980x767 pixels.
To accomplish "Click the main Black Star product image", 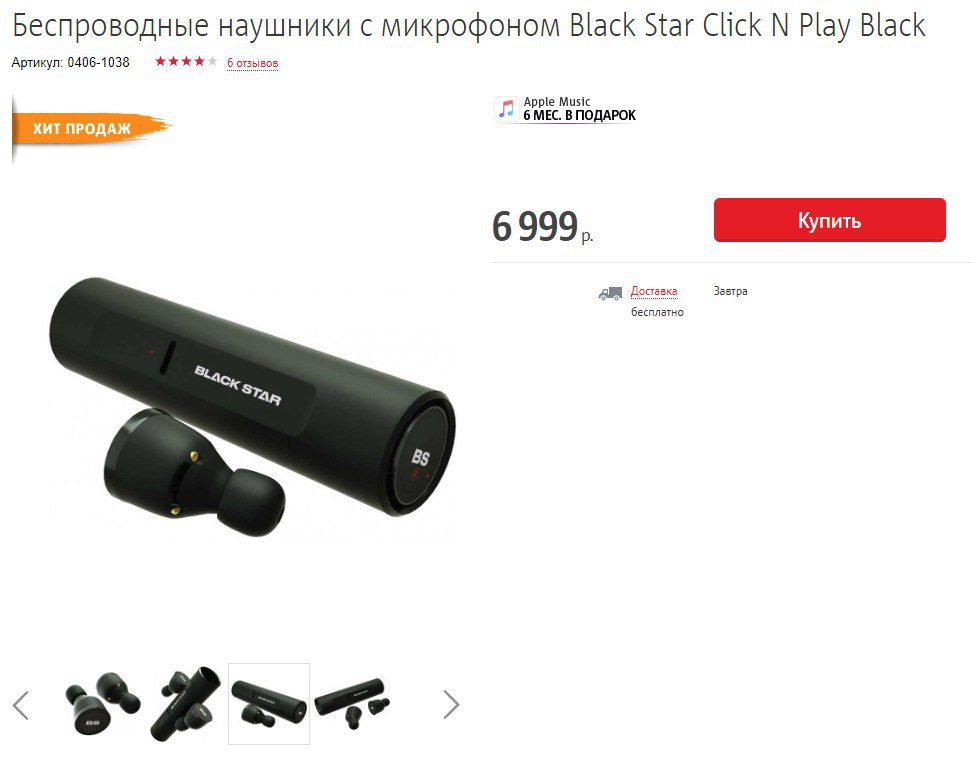I will tap(252, 406).
